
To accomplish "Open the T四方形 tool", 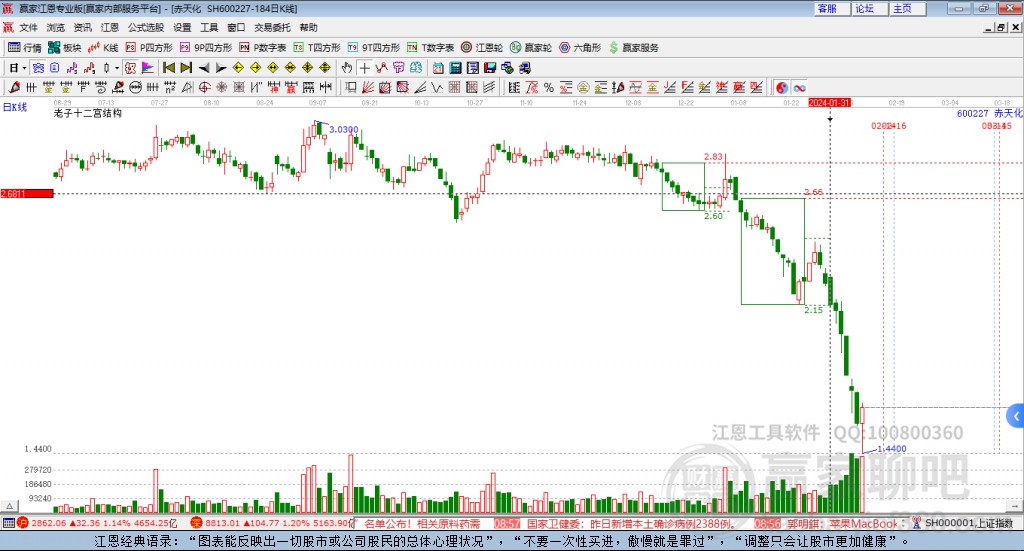I will (317, 48).
